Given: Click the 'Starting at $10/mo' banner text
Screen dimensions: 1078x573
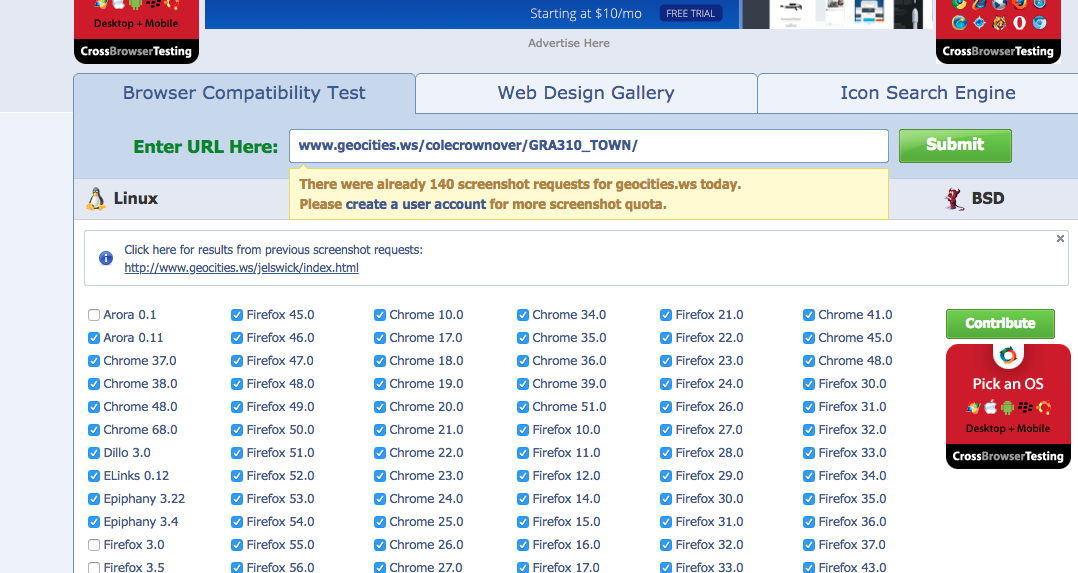Looking at the screenshot, I should point(586,14).
